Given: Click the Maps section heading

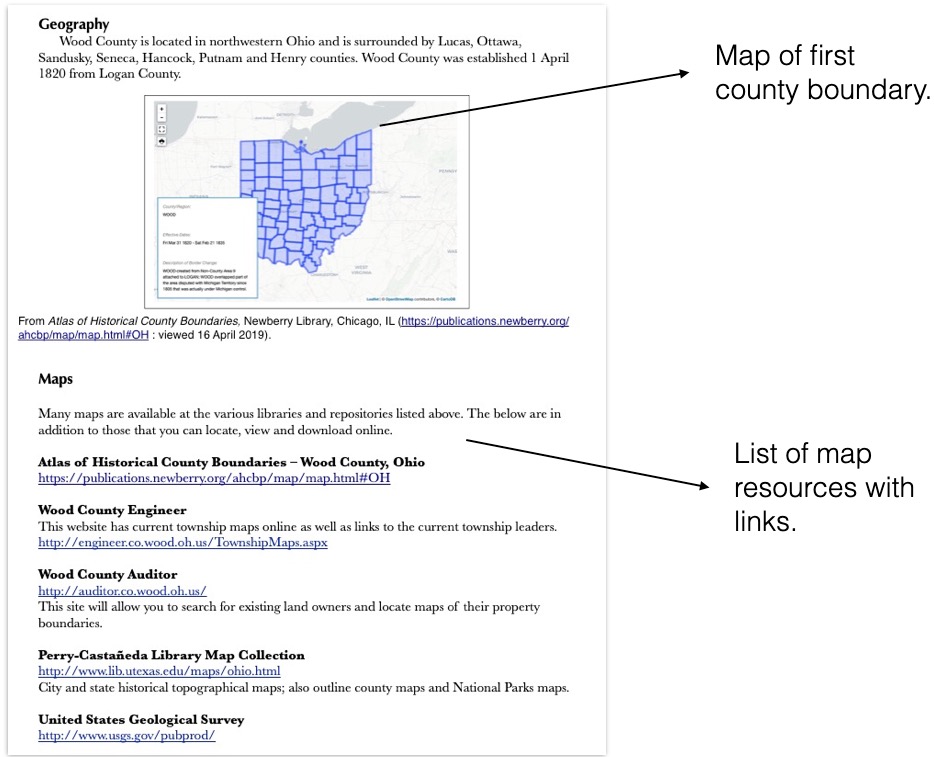Looking at the screenshot, I should coord(55,380).
